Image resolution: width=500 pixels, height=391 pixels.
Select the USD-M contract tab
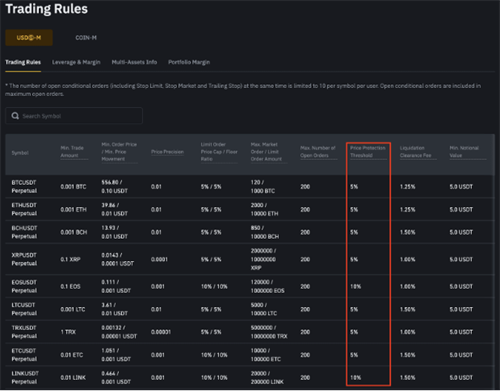pos(29,38)
